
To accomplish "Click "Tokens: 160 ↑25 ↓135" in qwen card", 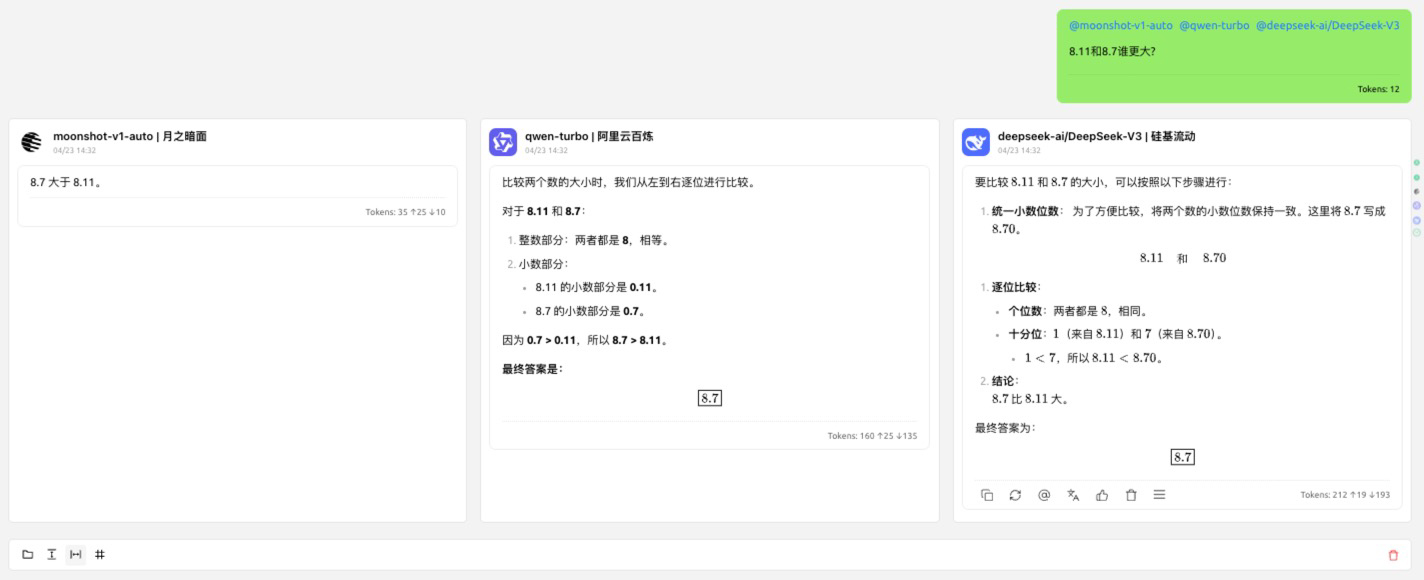I will (873, 436).
